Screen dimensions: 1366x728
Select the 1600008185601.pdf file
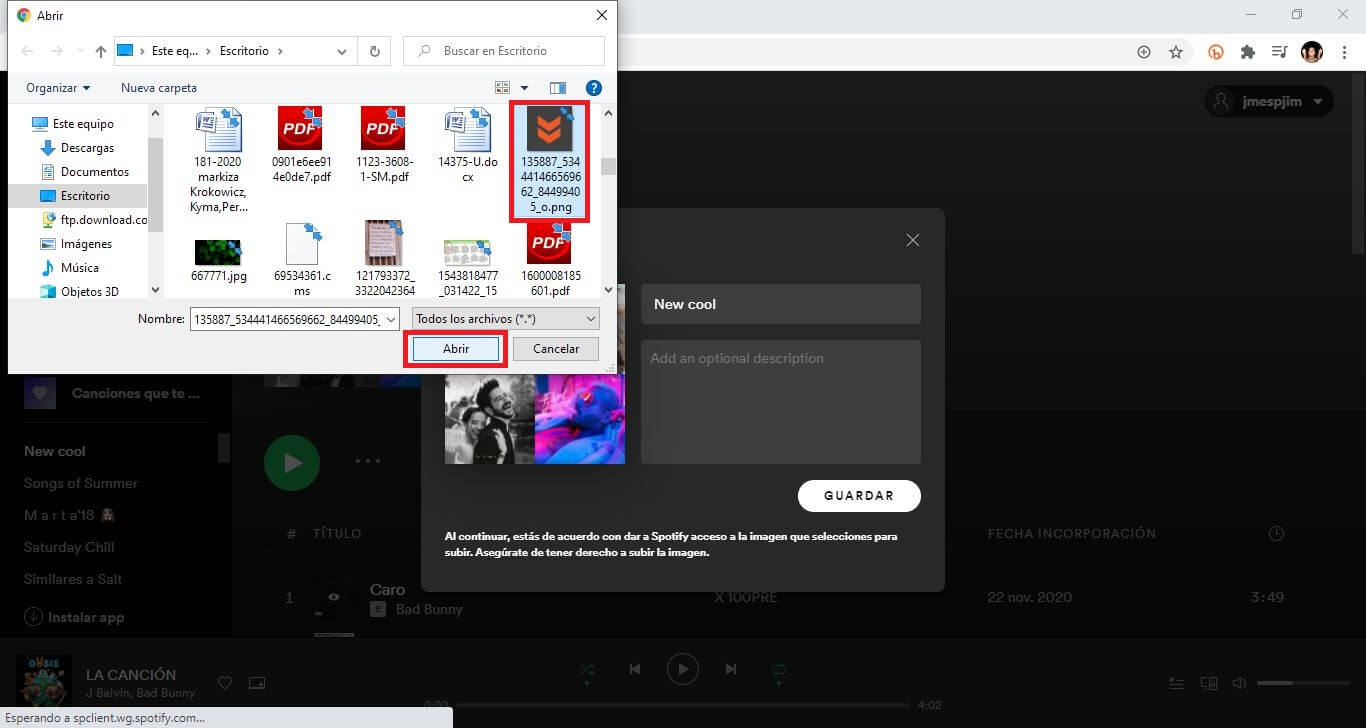550,259
